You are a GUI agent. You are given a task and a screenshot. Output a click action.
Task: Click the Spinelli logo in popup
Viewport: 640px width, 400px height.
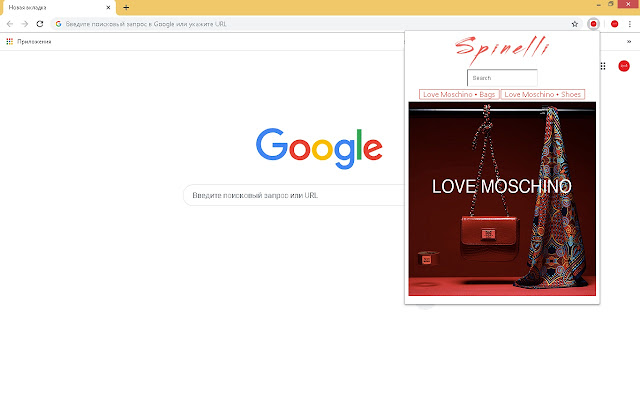coord(502,50)
